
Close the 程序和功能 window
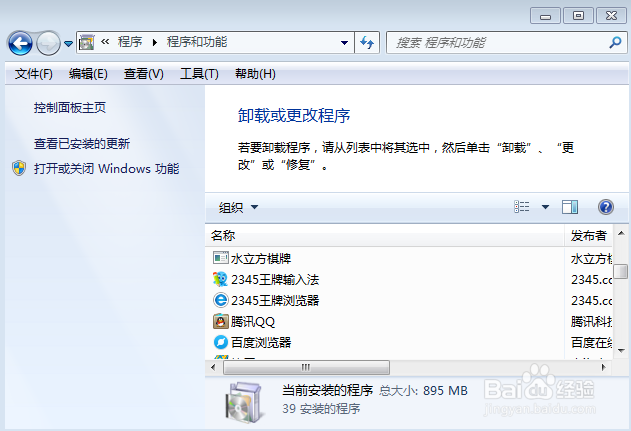[x=611, y=16]
